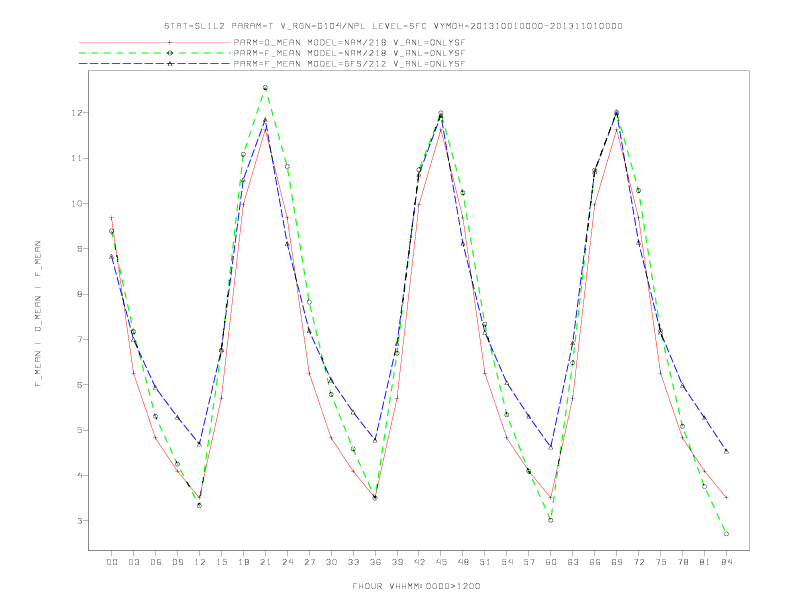Click x-axis forecast hour label 48
The width and height of the screenshot is (792, 612).
click(463, 562)
